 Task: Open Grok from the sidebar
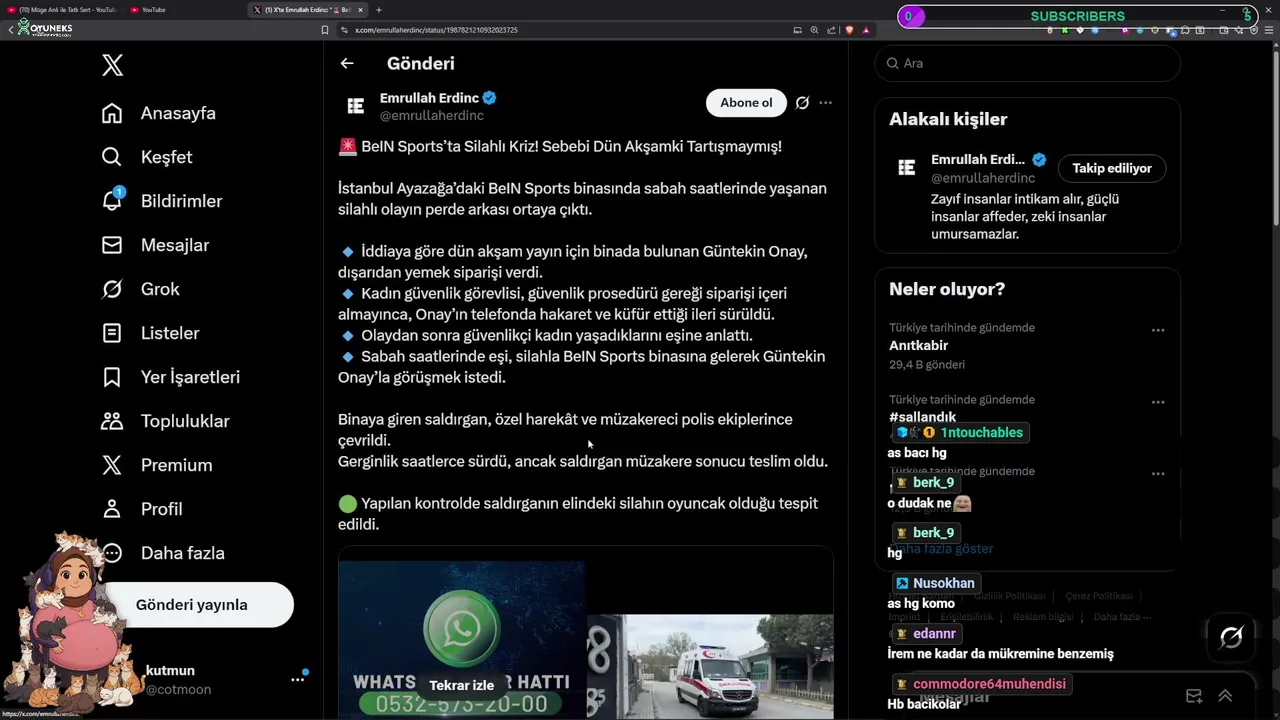point(140,289)
